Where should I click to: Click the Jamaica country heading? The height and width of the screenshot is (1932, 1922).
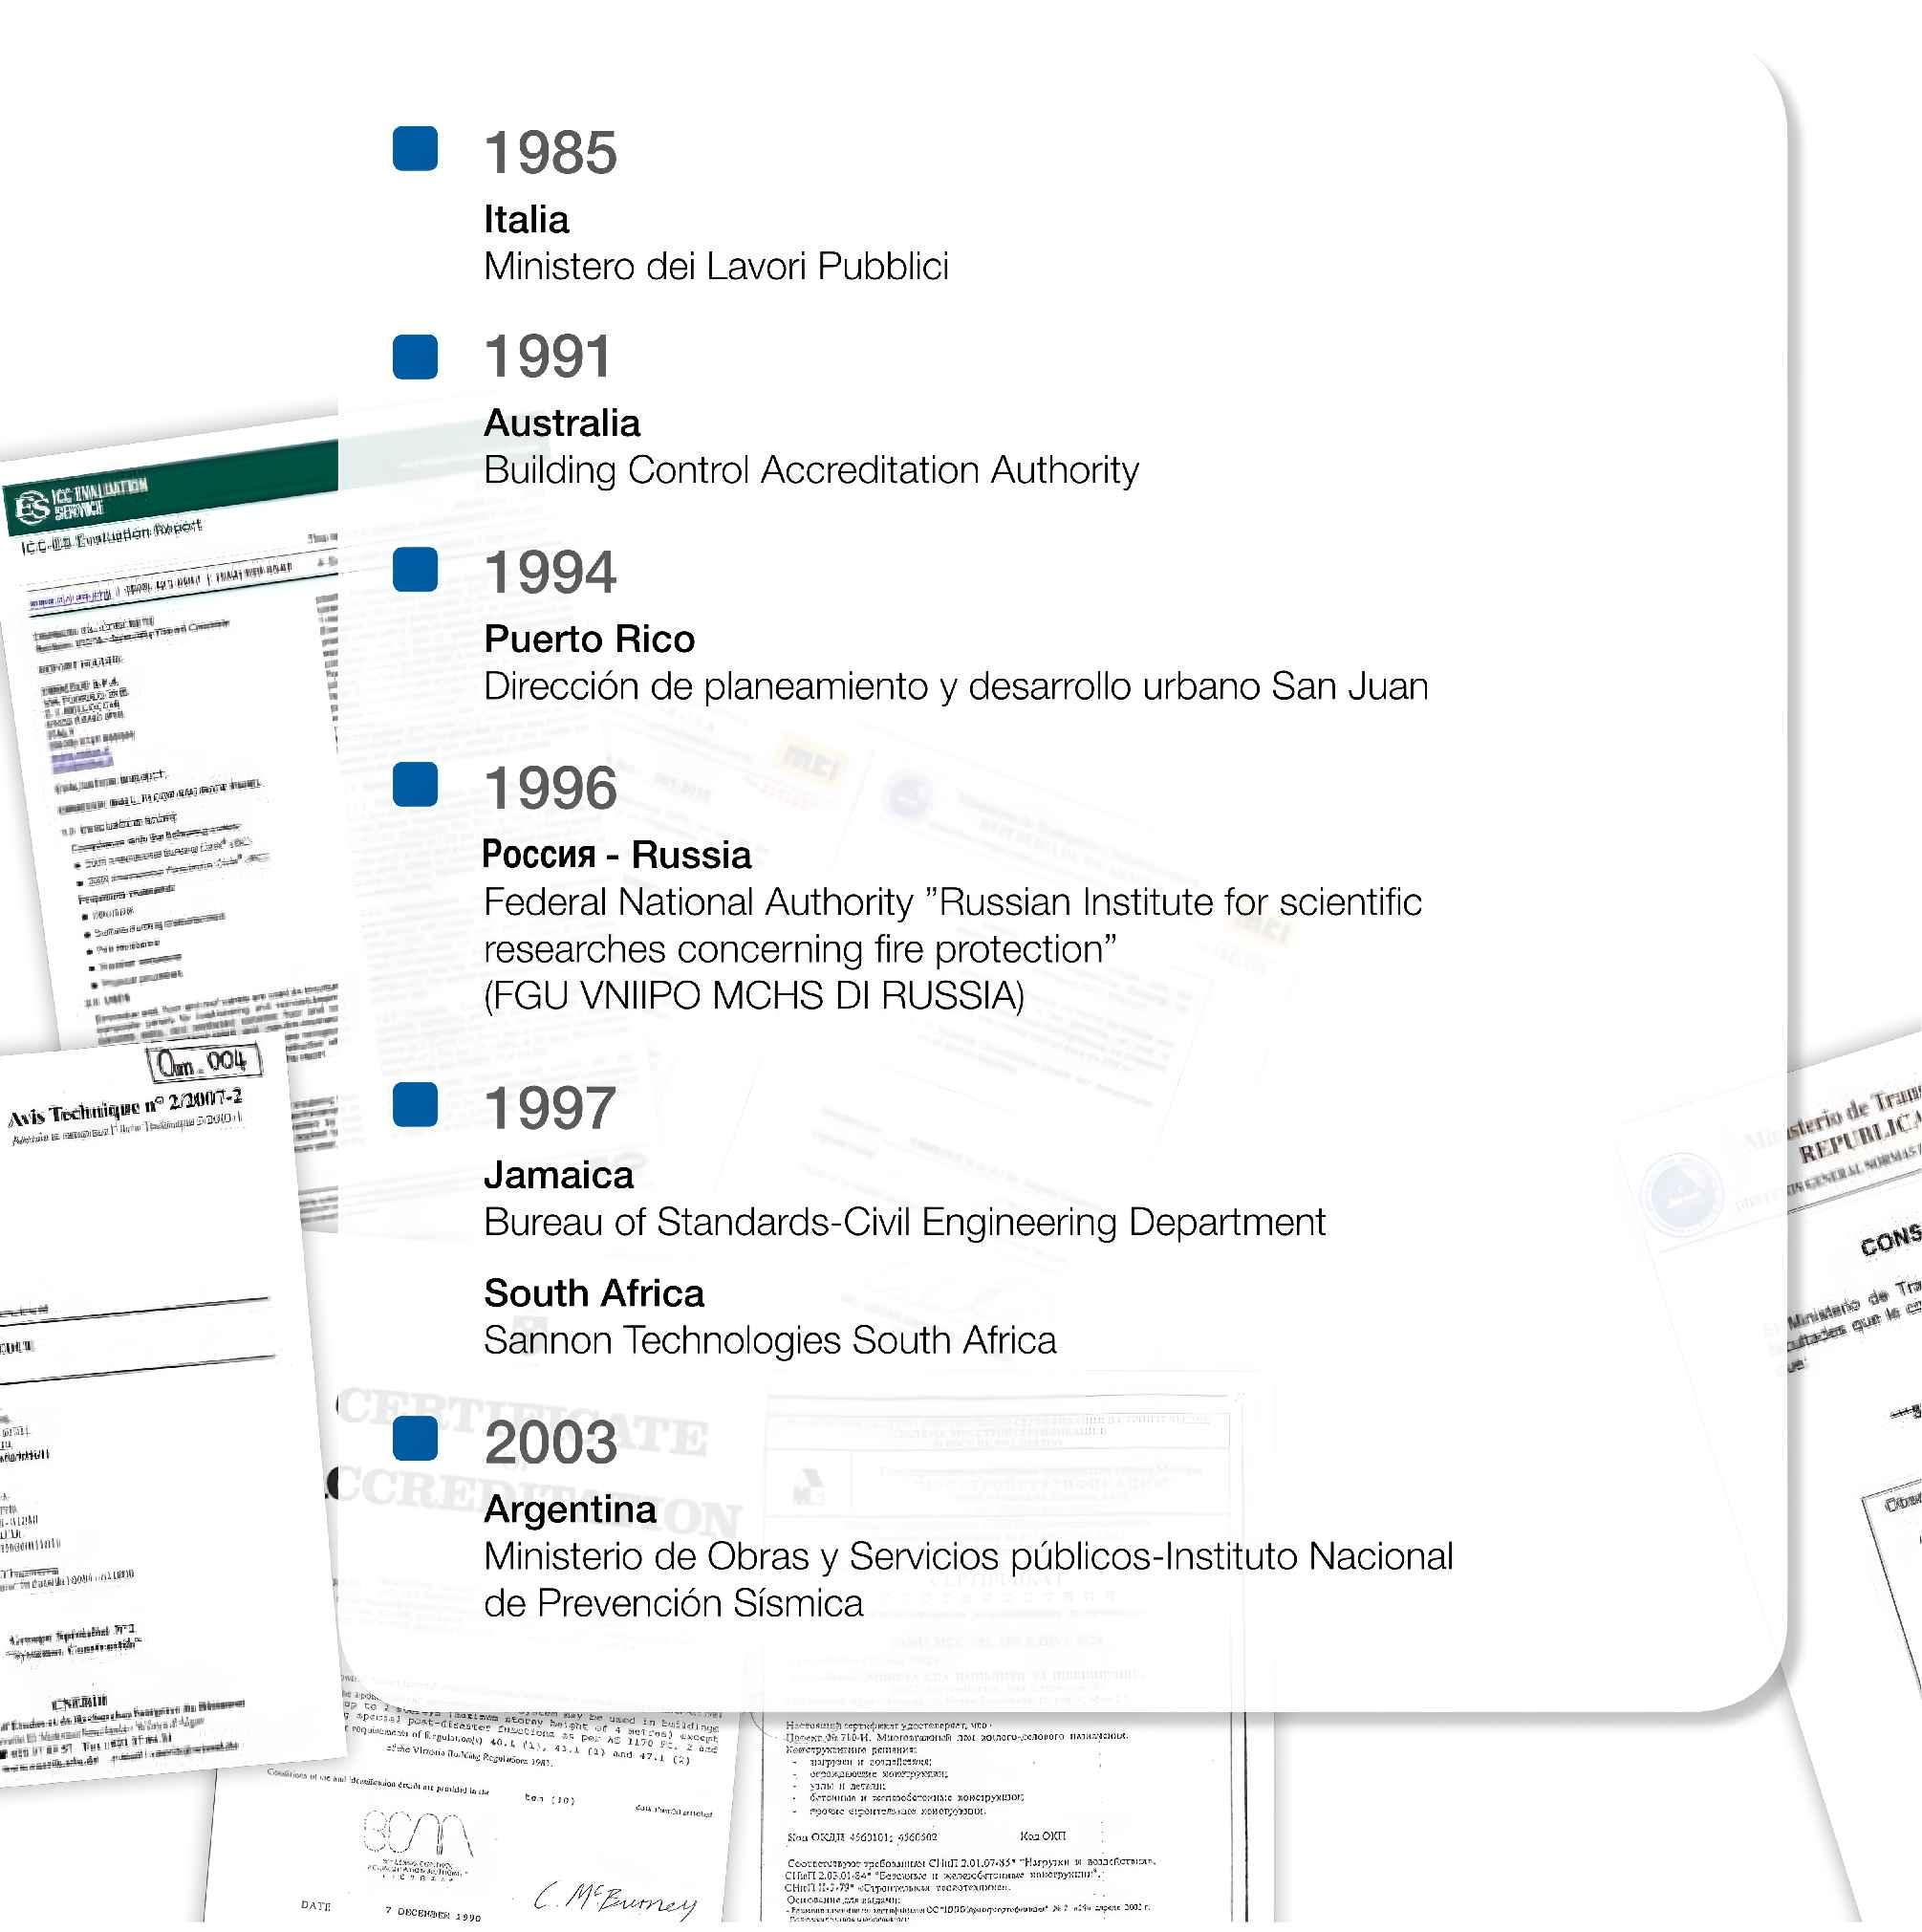pyautogui.click(x=558, y=1175)
